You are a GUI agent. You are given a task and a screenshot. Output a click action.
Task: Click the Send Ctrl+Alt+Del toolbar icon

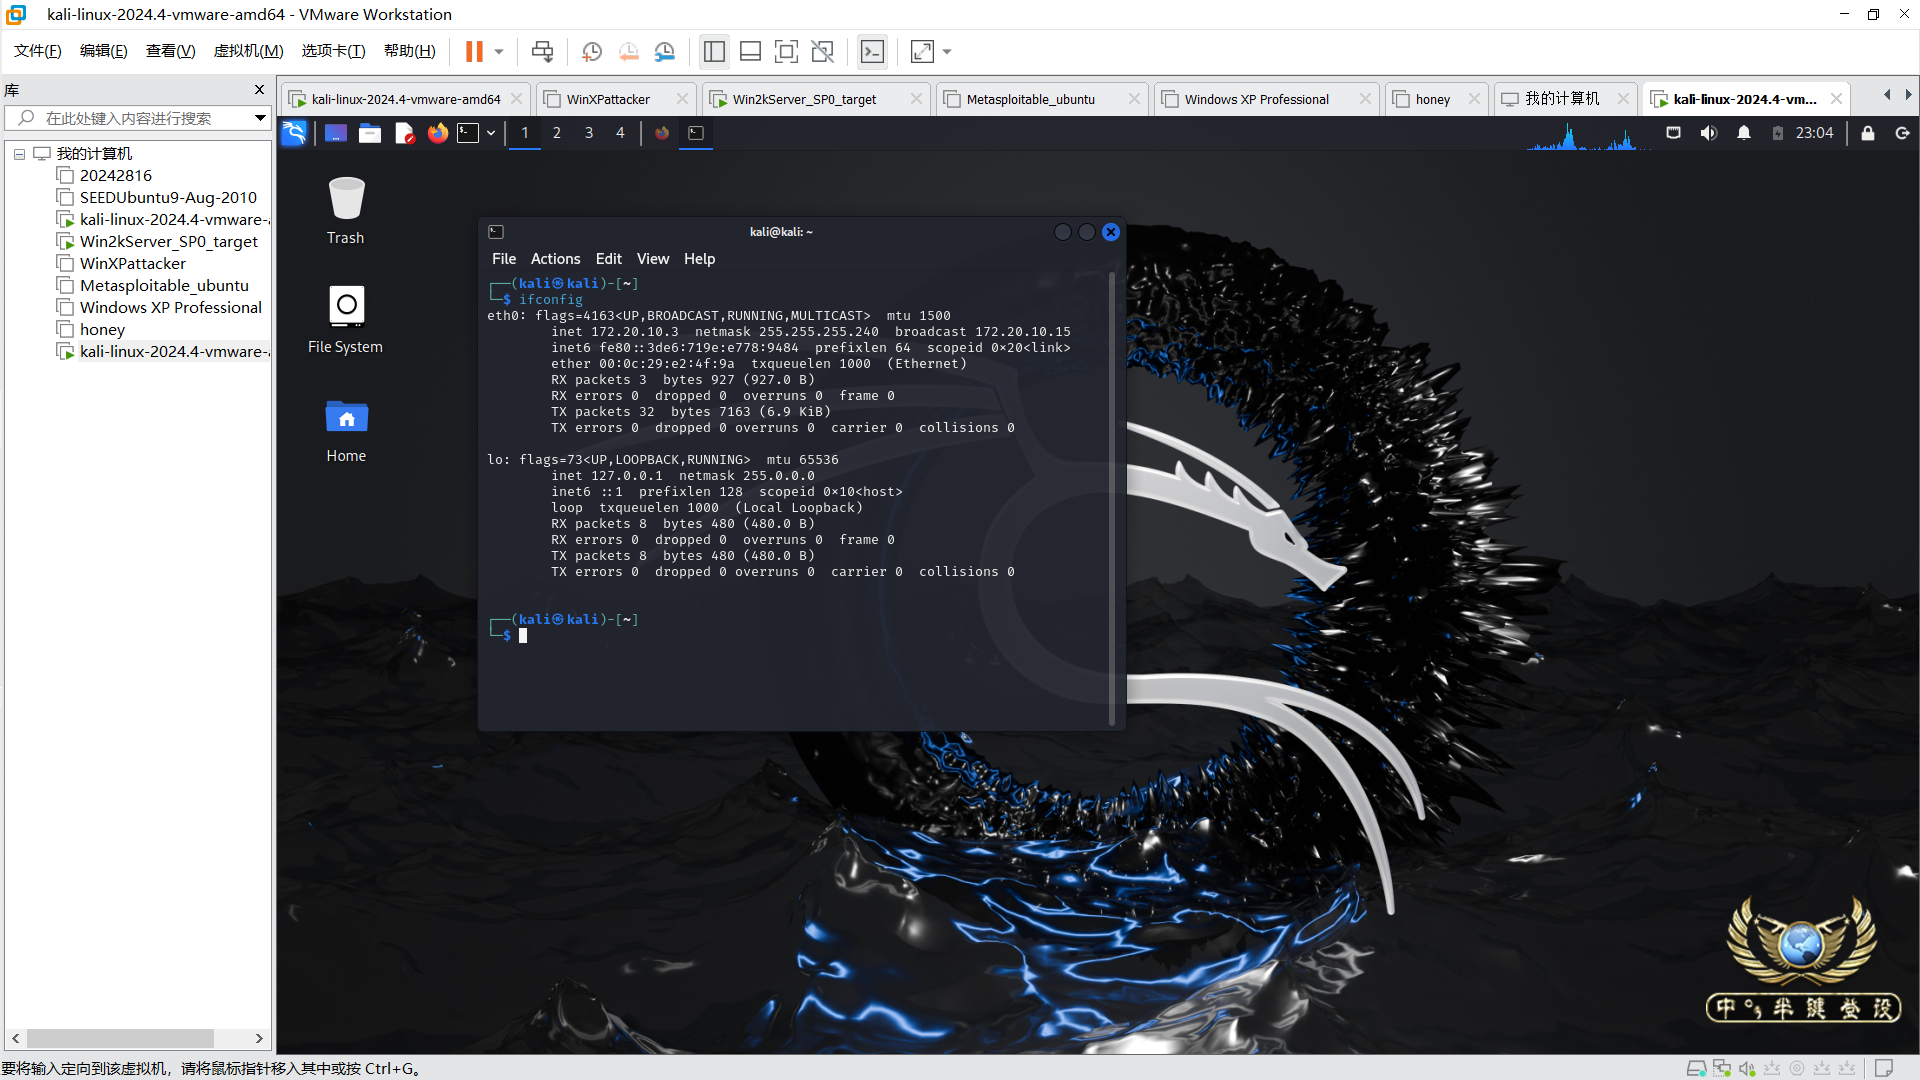(542, 52)
